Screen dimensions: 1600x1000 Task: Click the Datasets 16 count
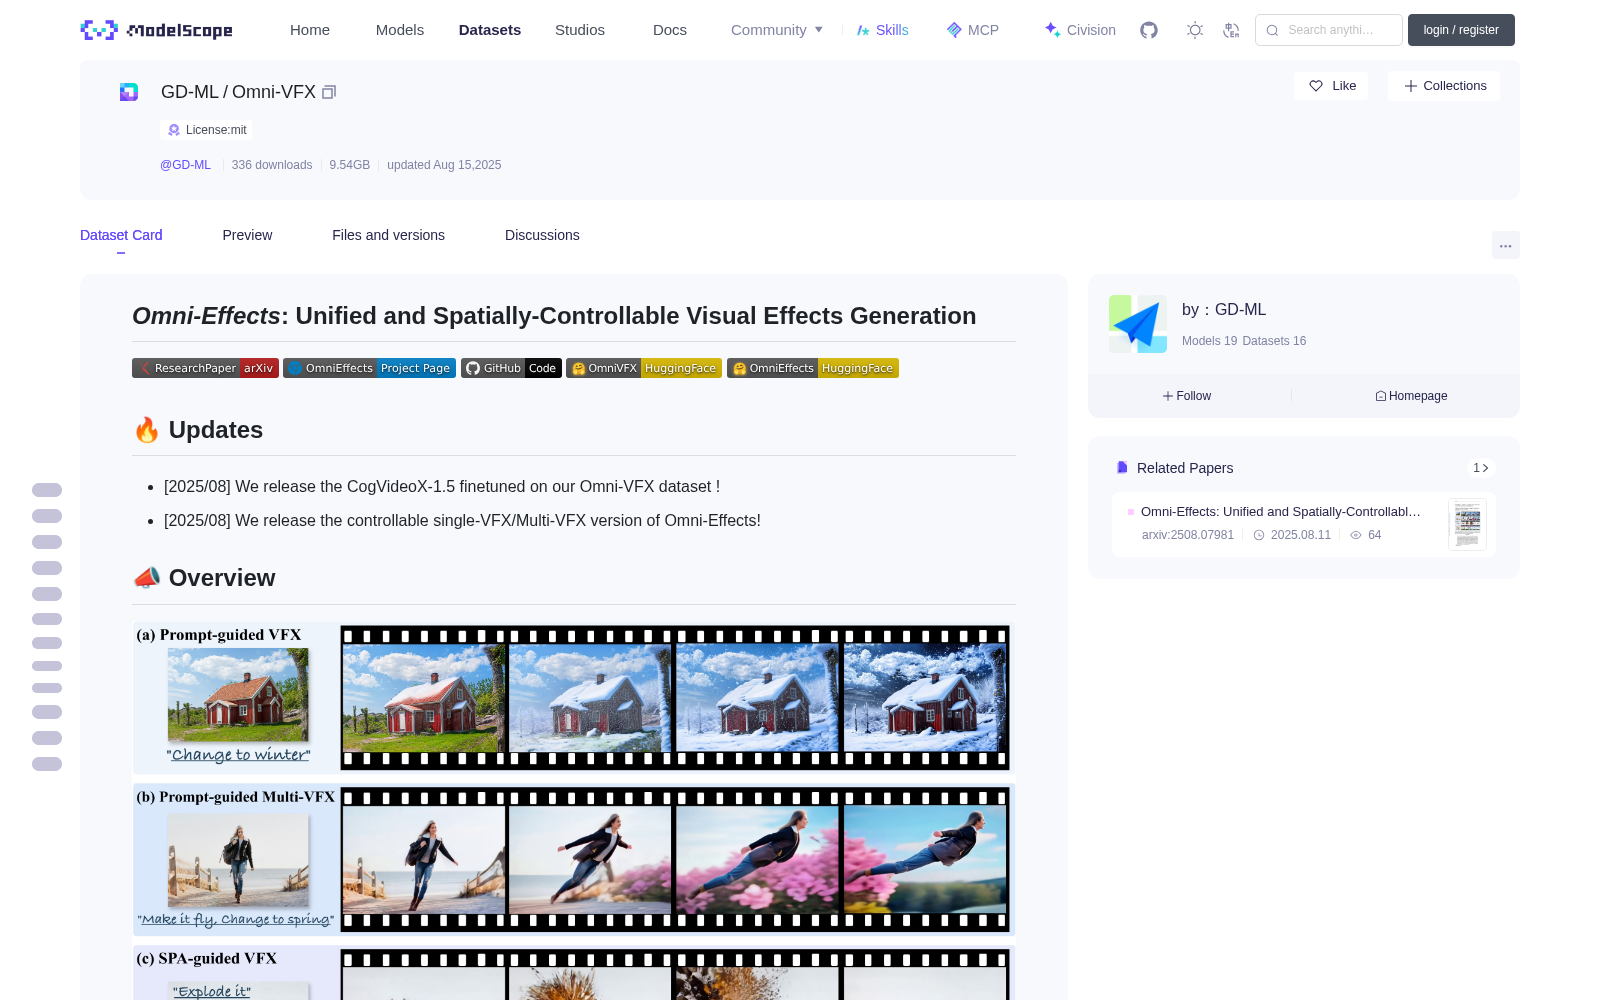[1274, 341]
